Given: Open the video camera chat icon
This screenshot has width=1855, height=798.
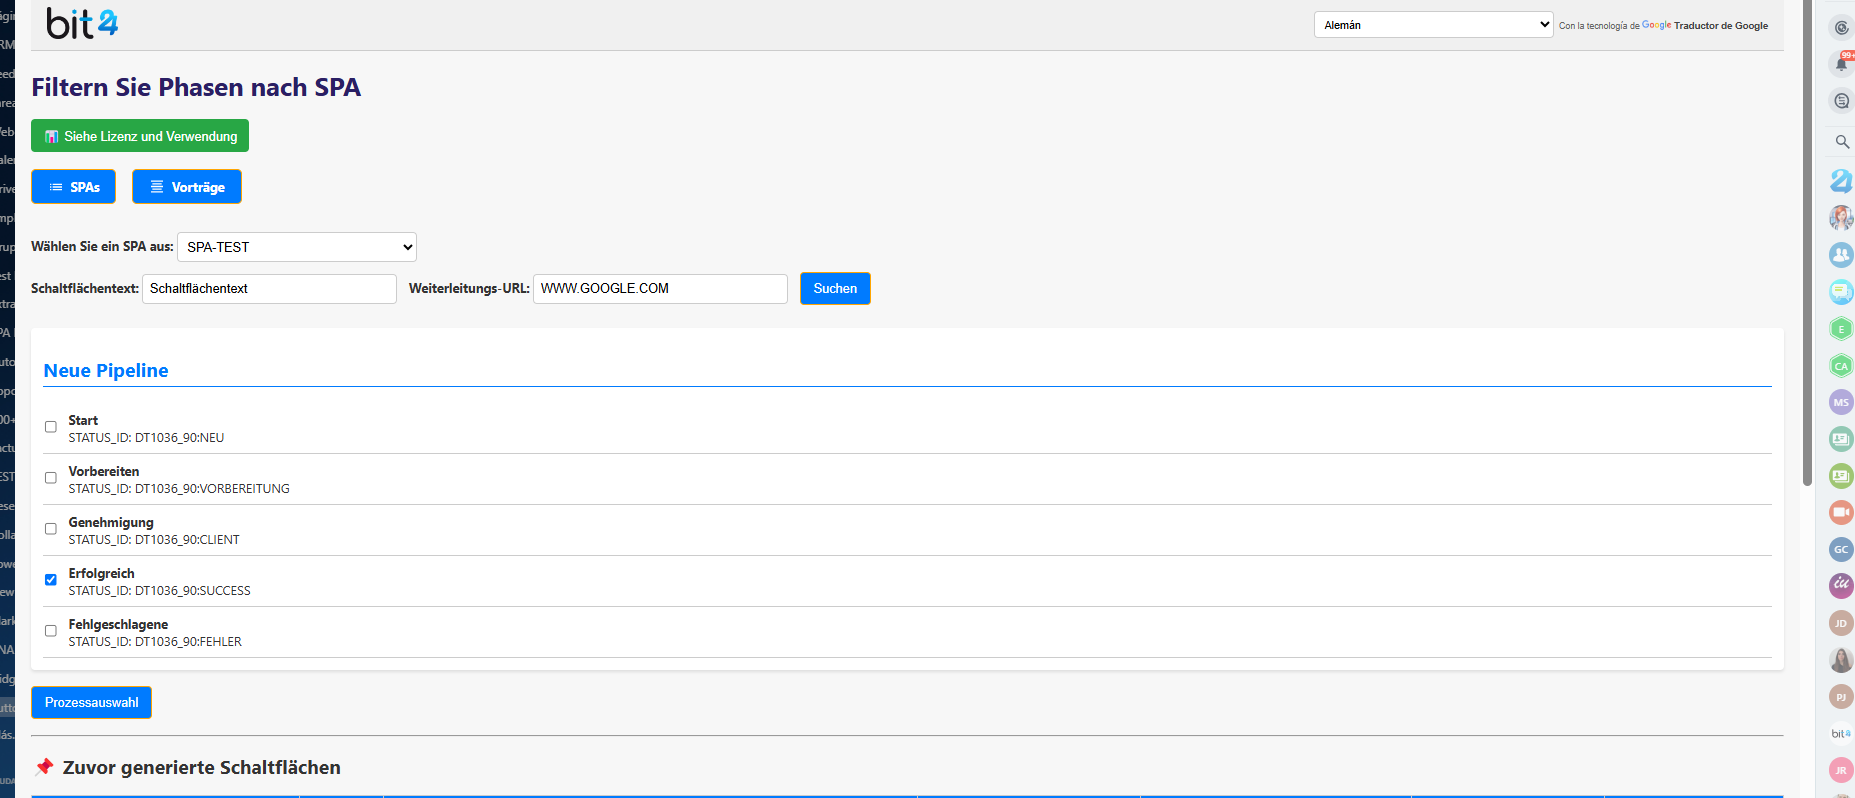Looking at the screenshot, I should click(1840, 512).
